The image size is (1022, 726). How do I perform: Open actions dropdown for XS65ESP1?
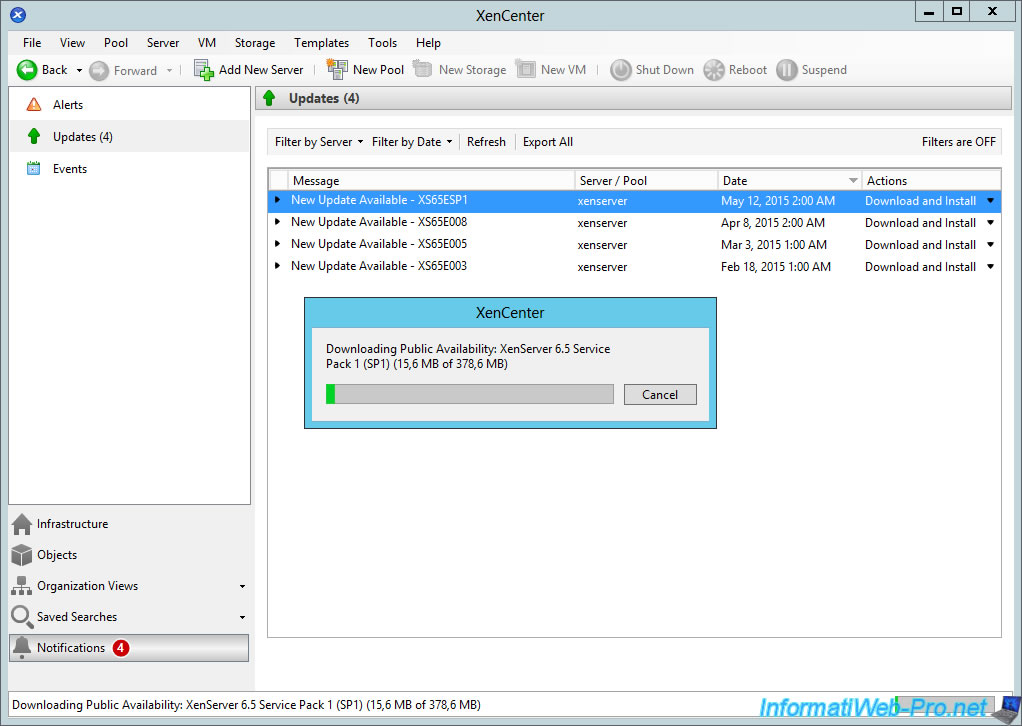(991, 201)
